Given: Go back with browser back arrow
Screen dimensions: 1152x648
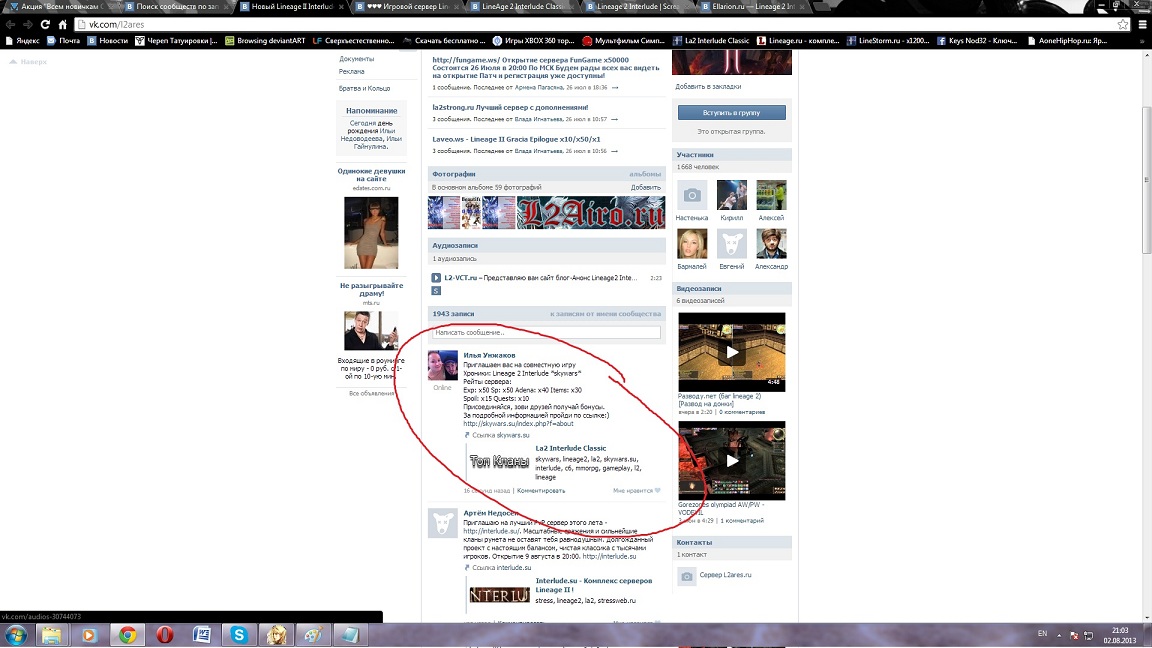Looking at the screenshot, I should (x=10, y=24).
